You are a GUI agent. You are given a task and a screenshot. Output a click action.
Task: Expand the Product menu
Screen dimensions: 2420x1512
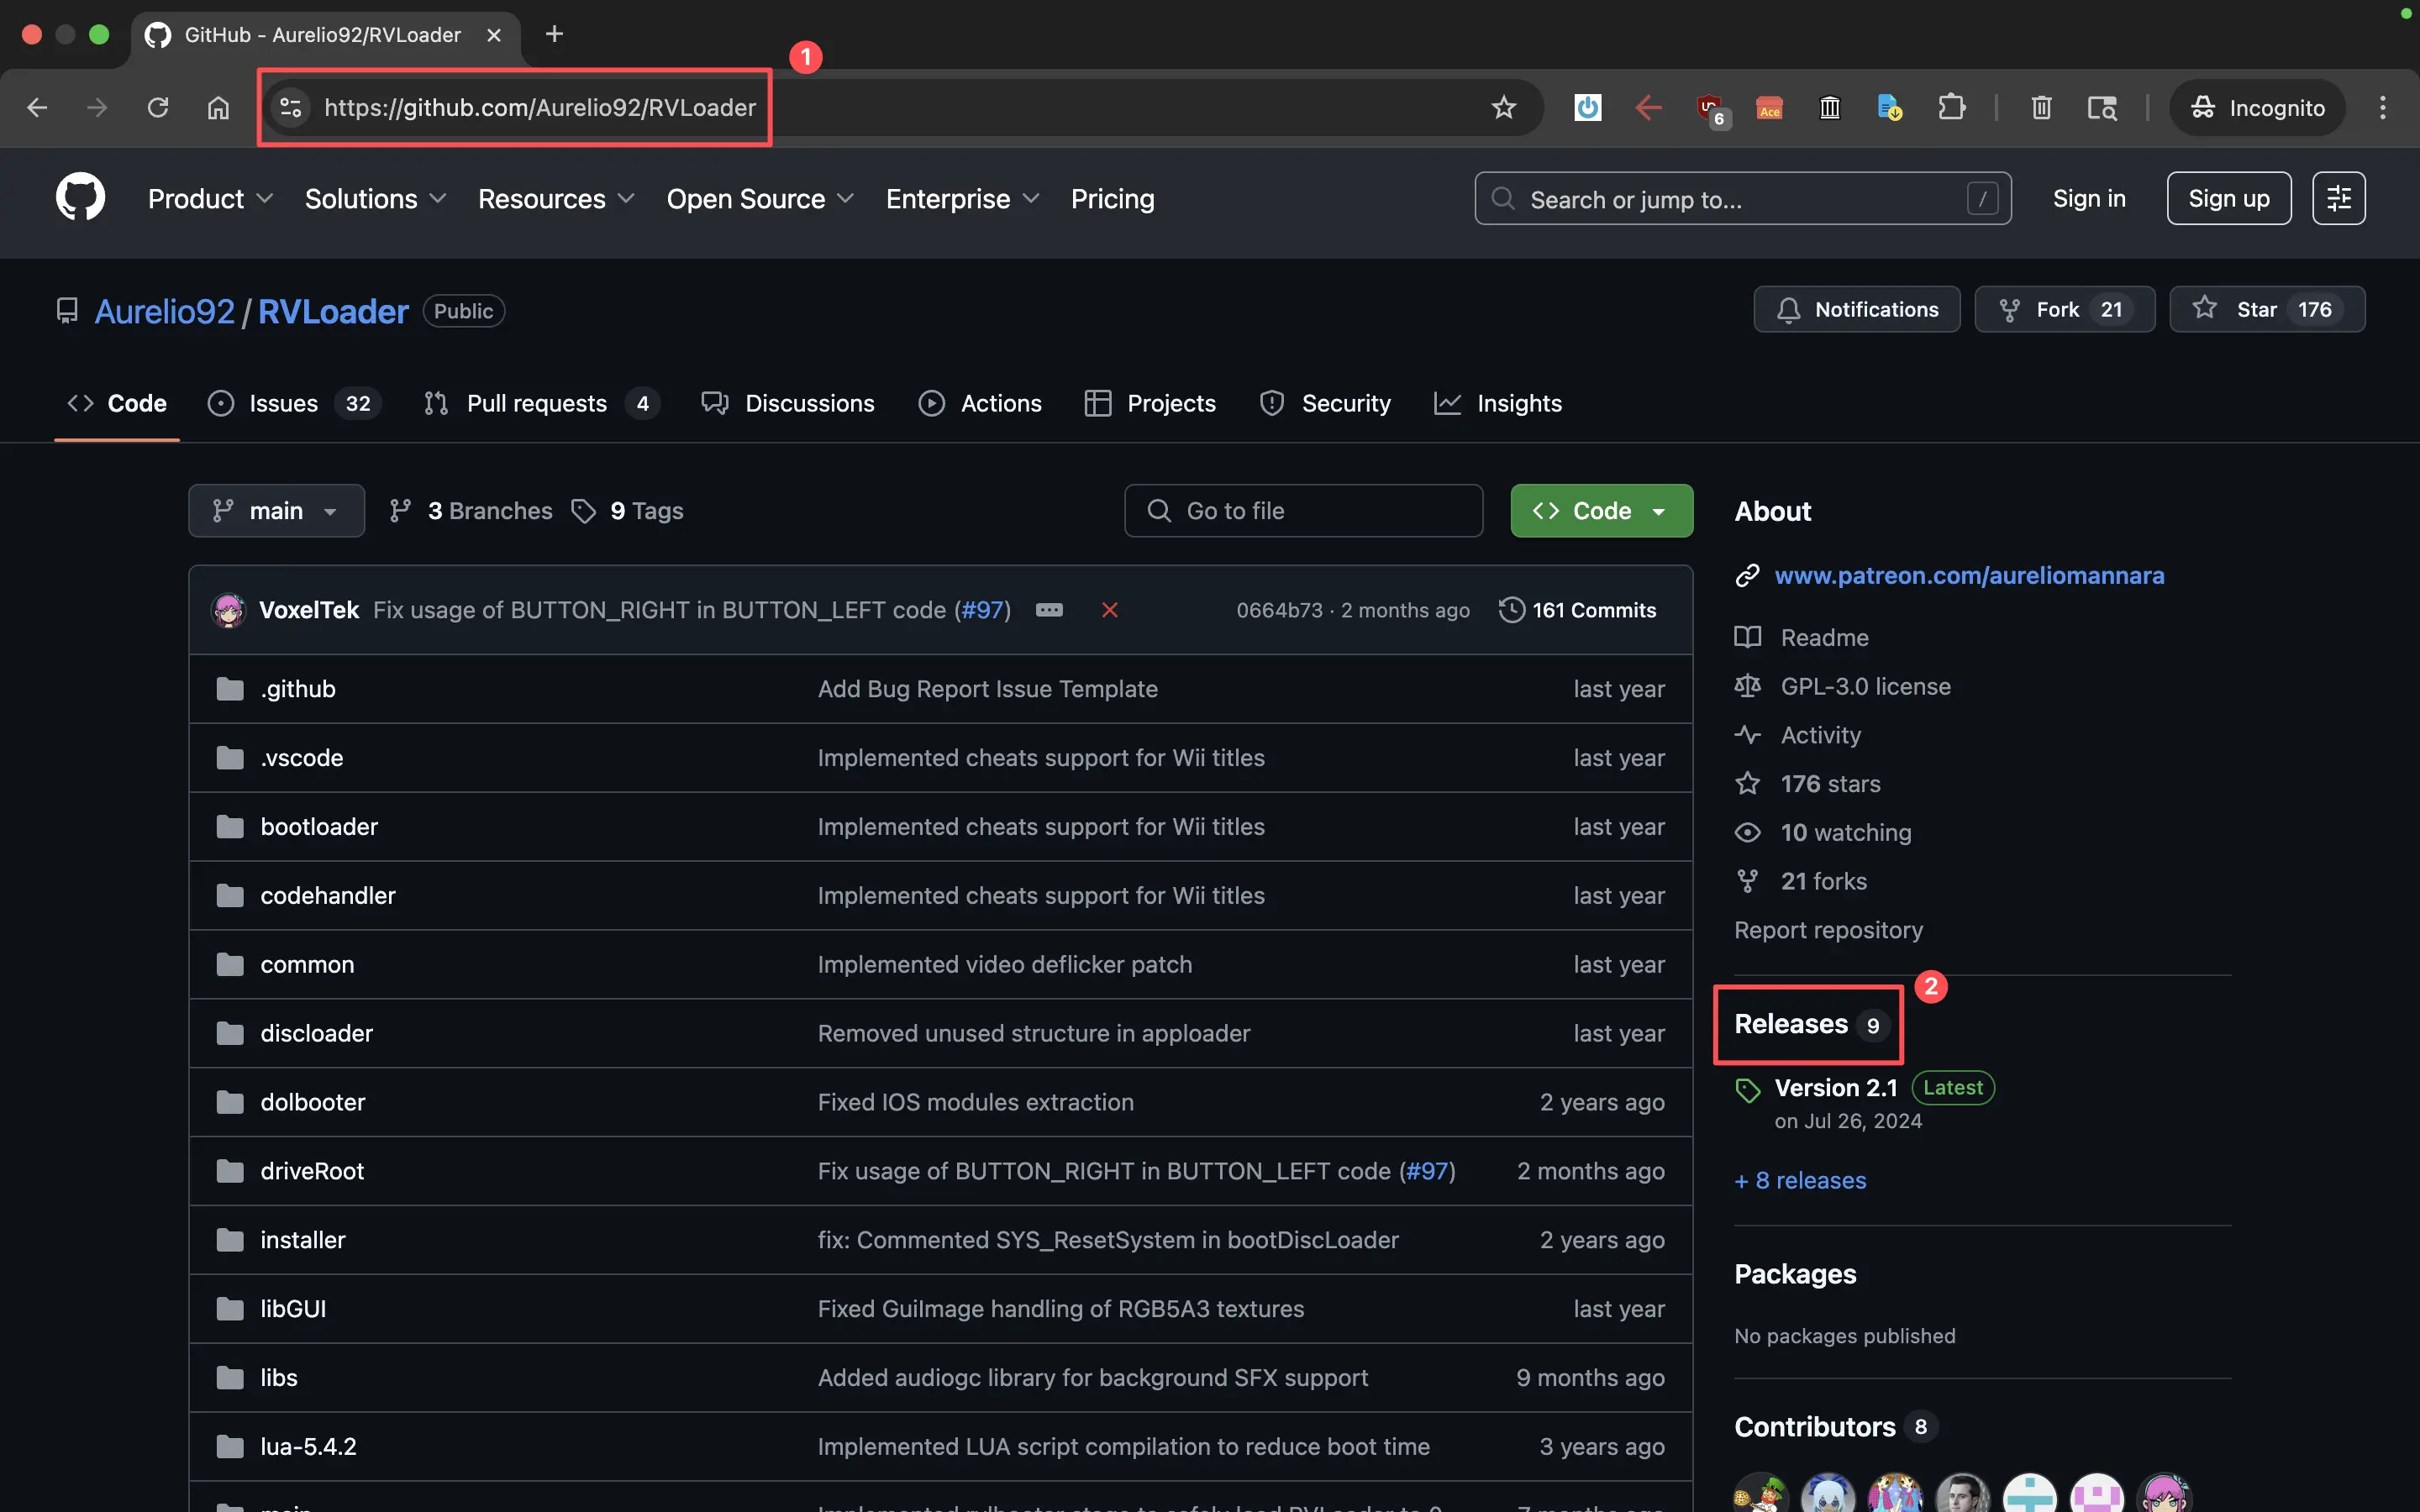(210, 199)
